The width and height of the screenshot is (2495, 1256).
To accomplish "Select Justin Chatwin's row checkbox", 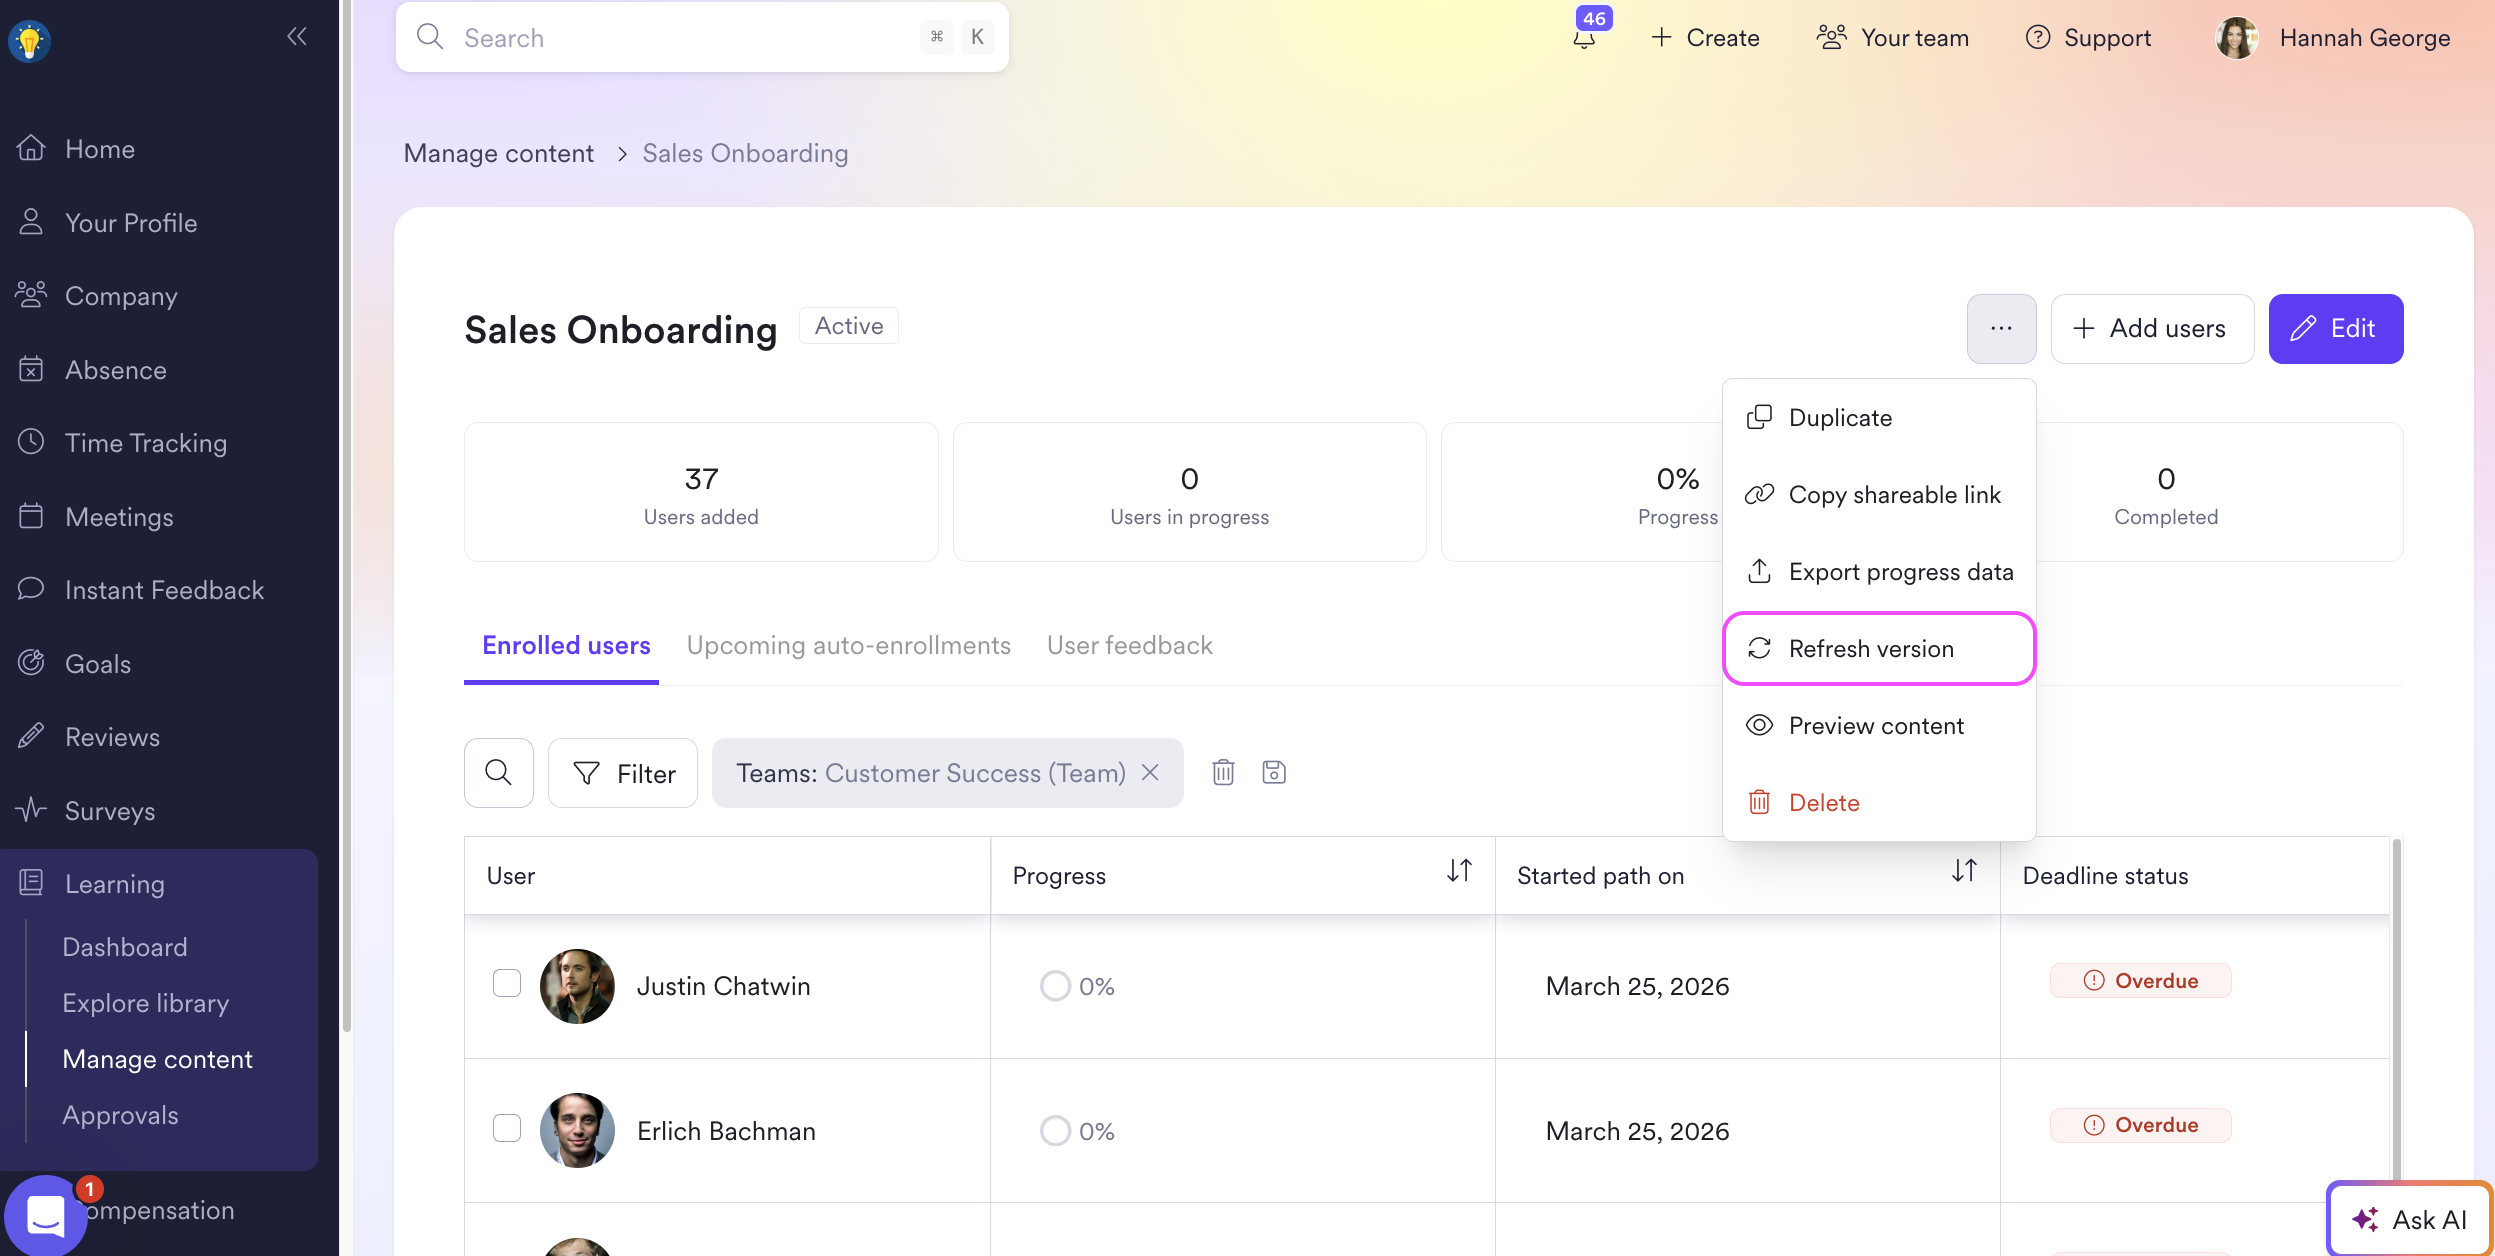I will tap(507, 984).
